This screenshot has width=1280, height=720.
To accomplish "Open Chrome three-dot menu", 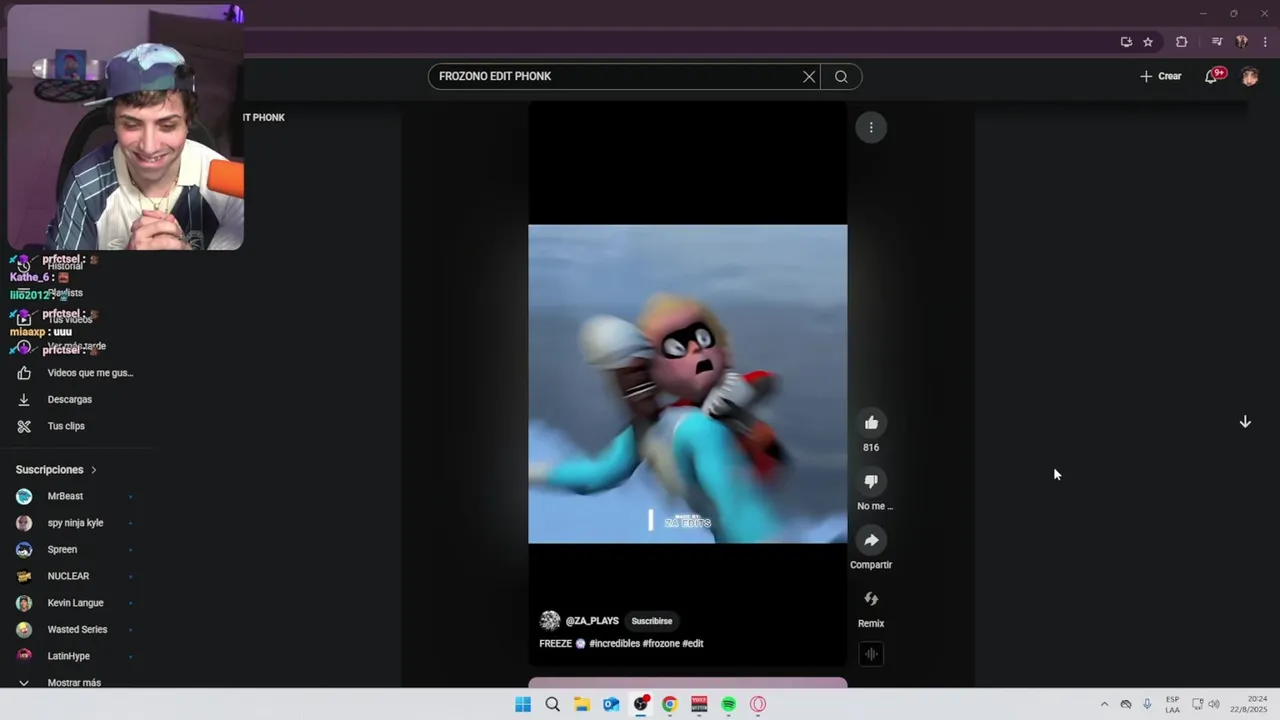I will coord(1265,42).
